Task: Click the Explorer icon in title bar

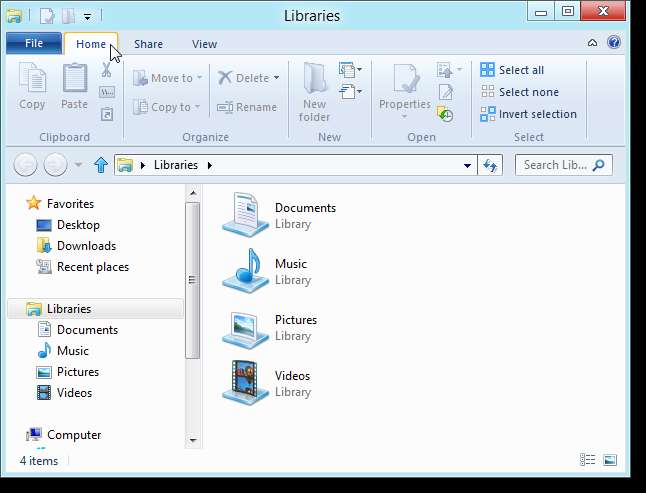Action: 14,16
